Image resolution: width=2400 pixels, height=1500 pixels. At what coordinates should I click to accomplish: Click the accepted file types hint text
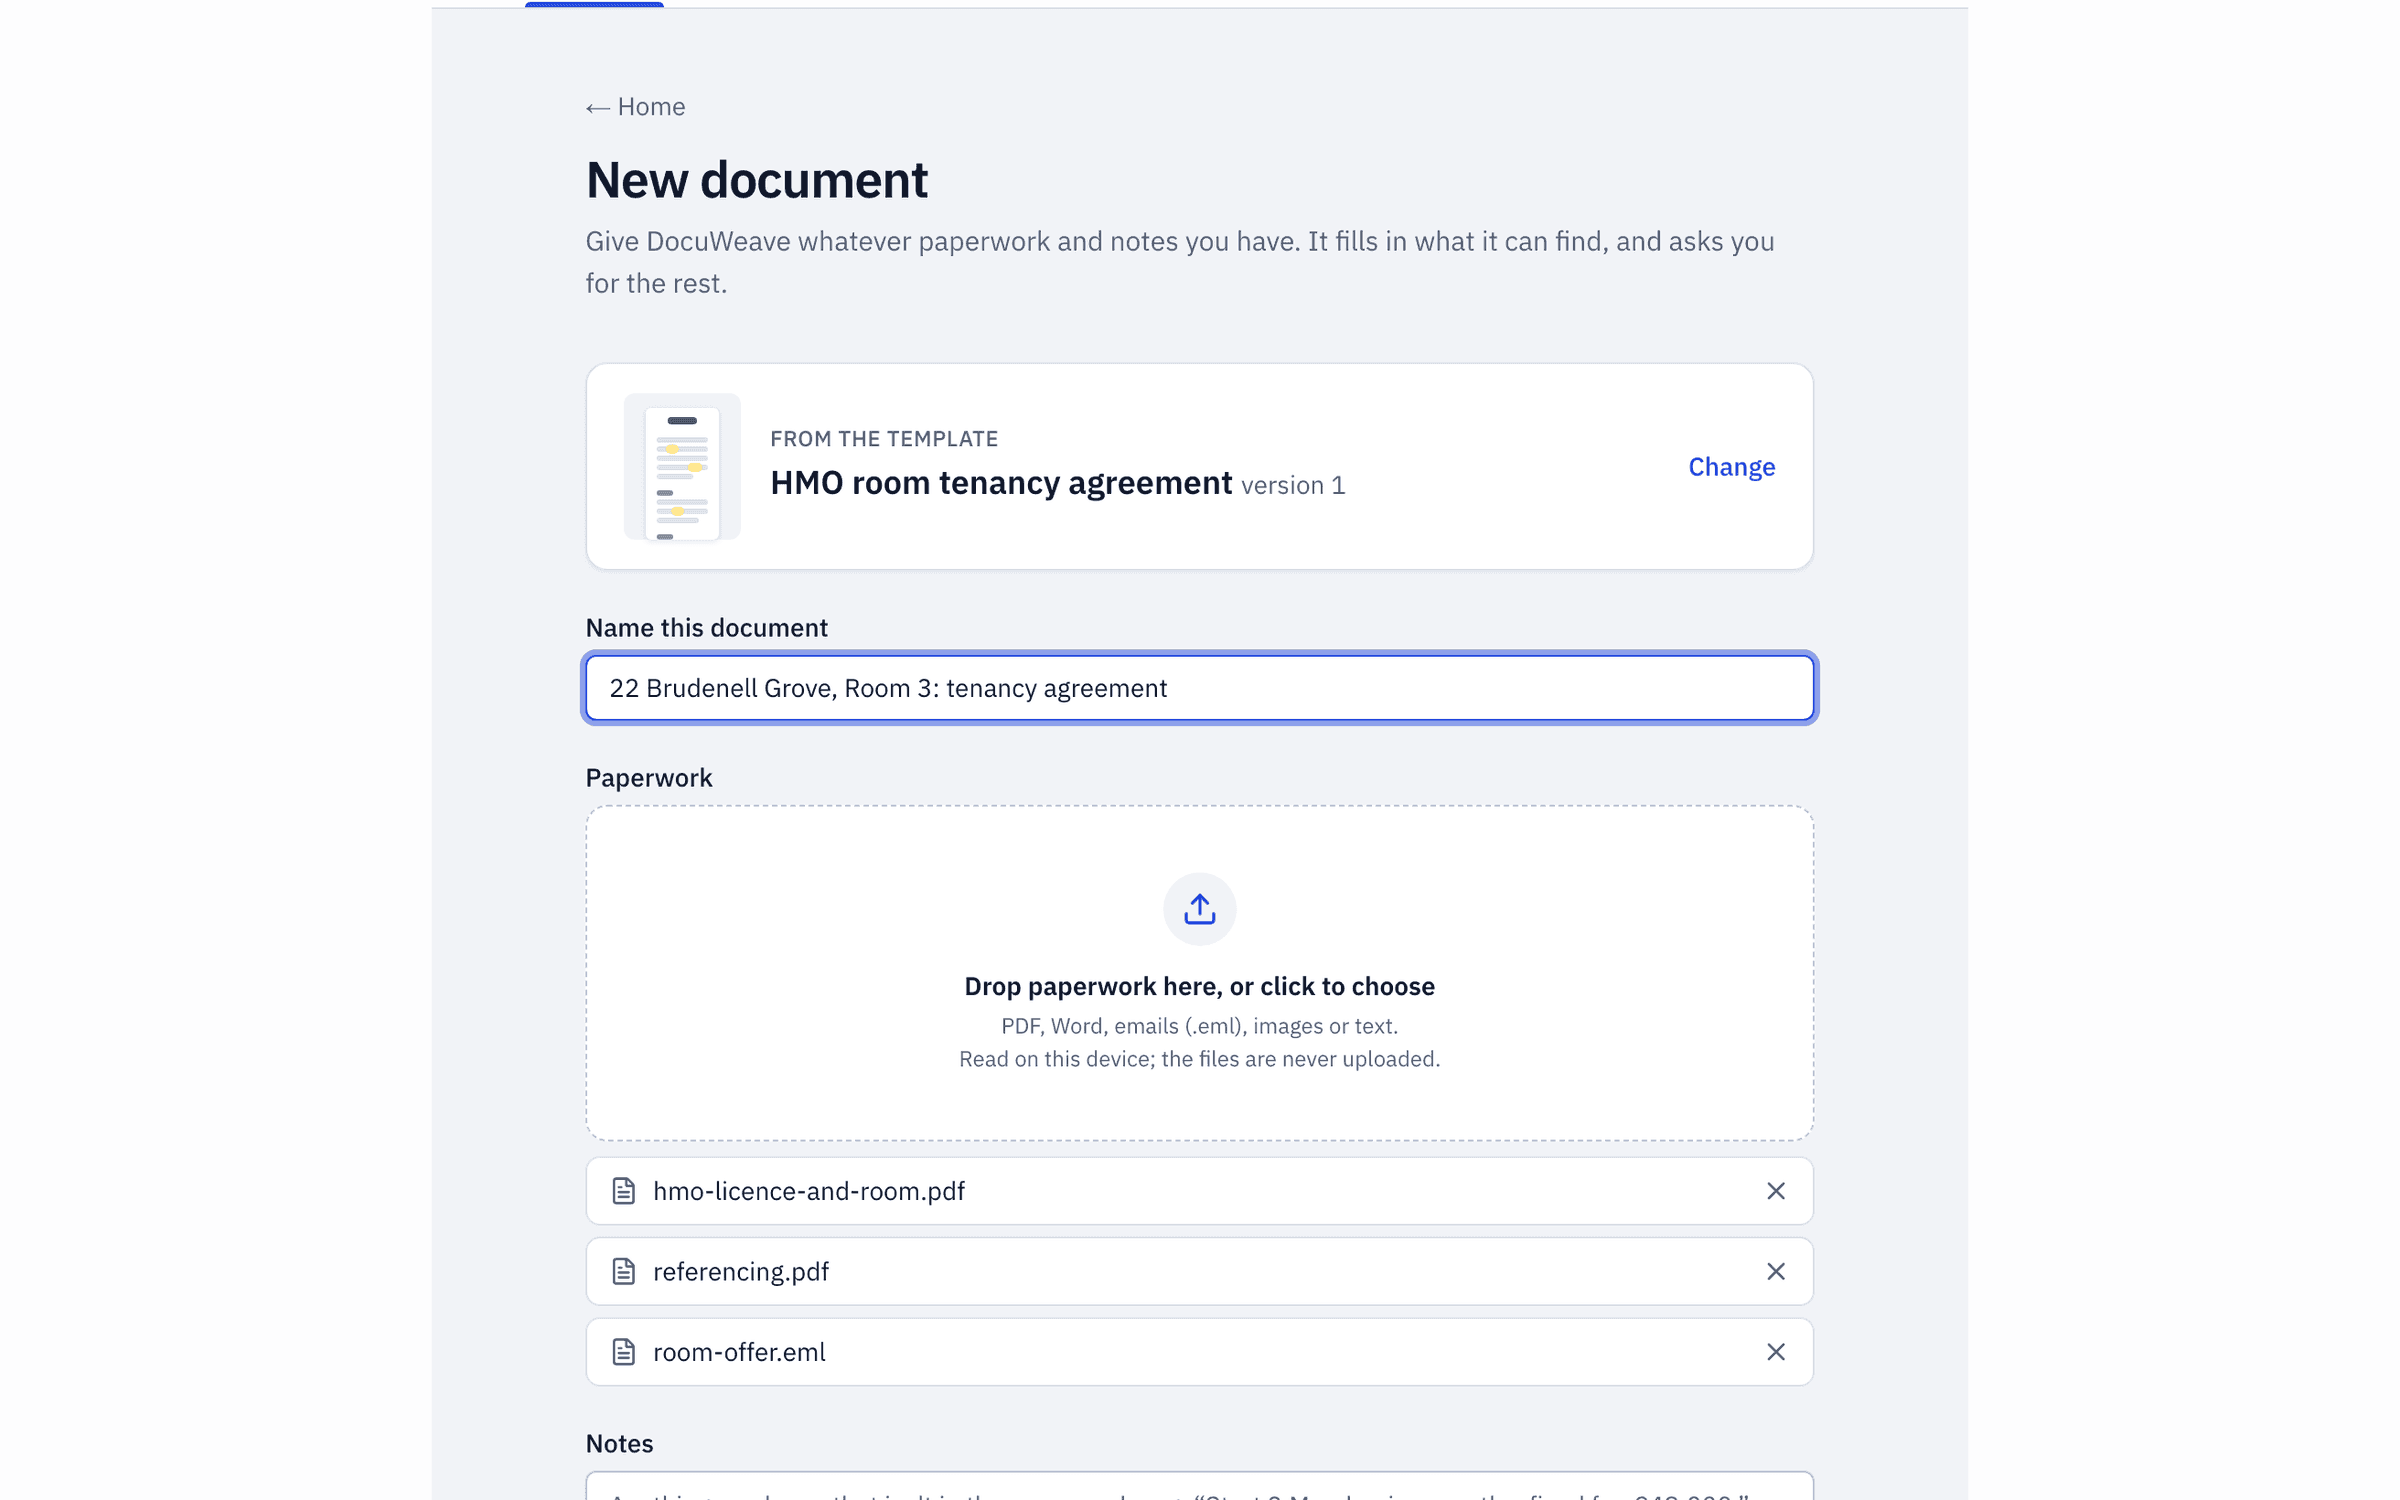pos(1199,1026)
